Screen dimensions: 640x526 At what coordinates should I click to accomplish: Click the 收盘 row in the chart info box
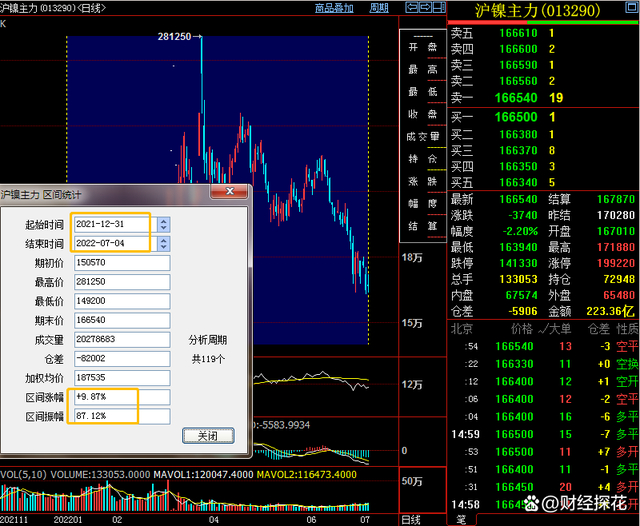423,114
